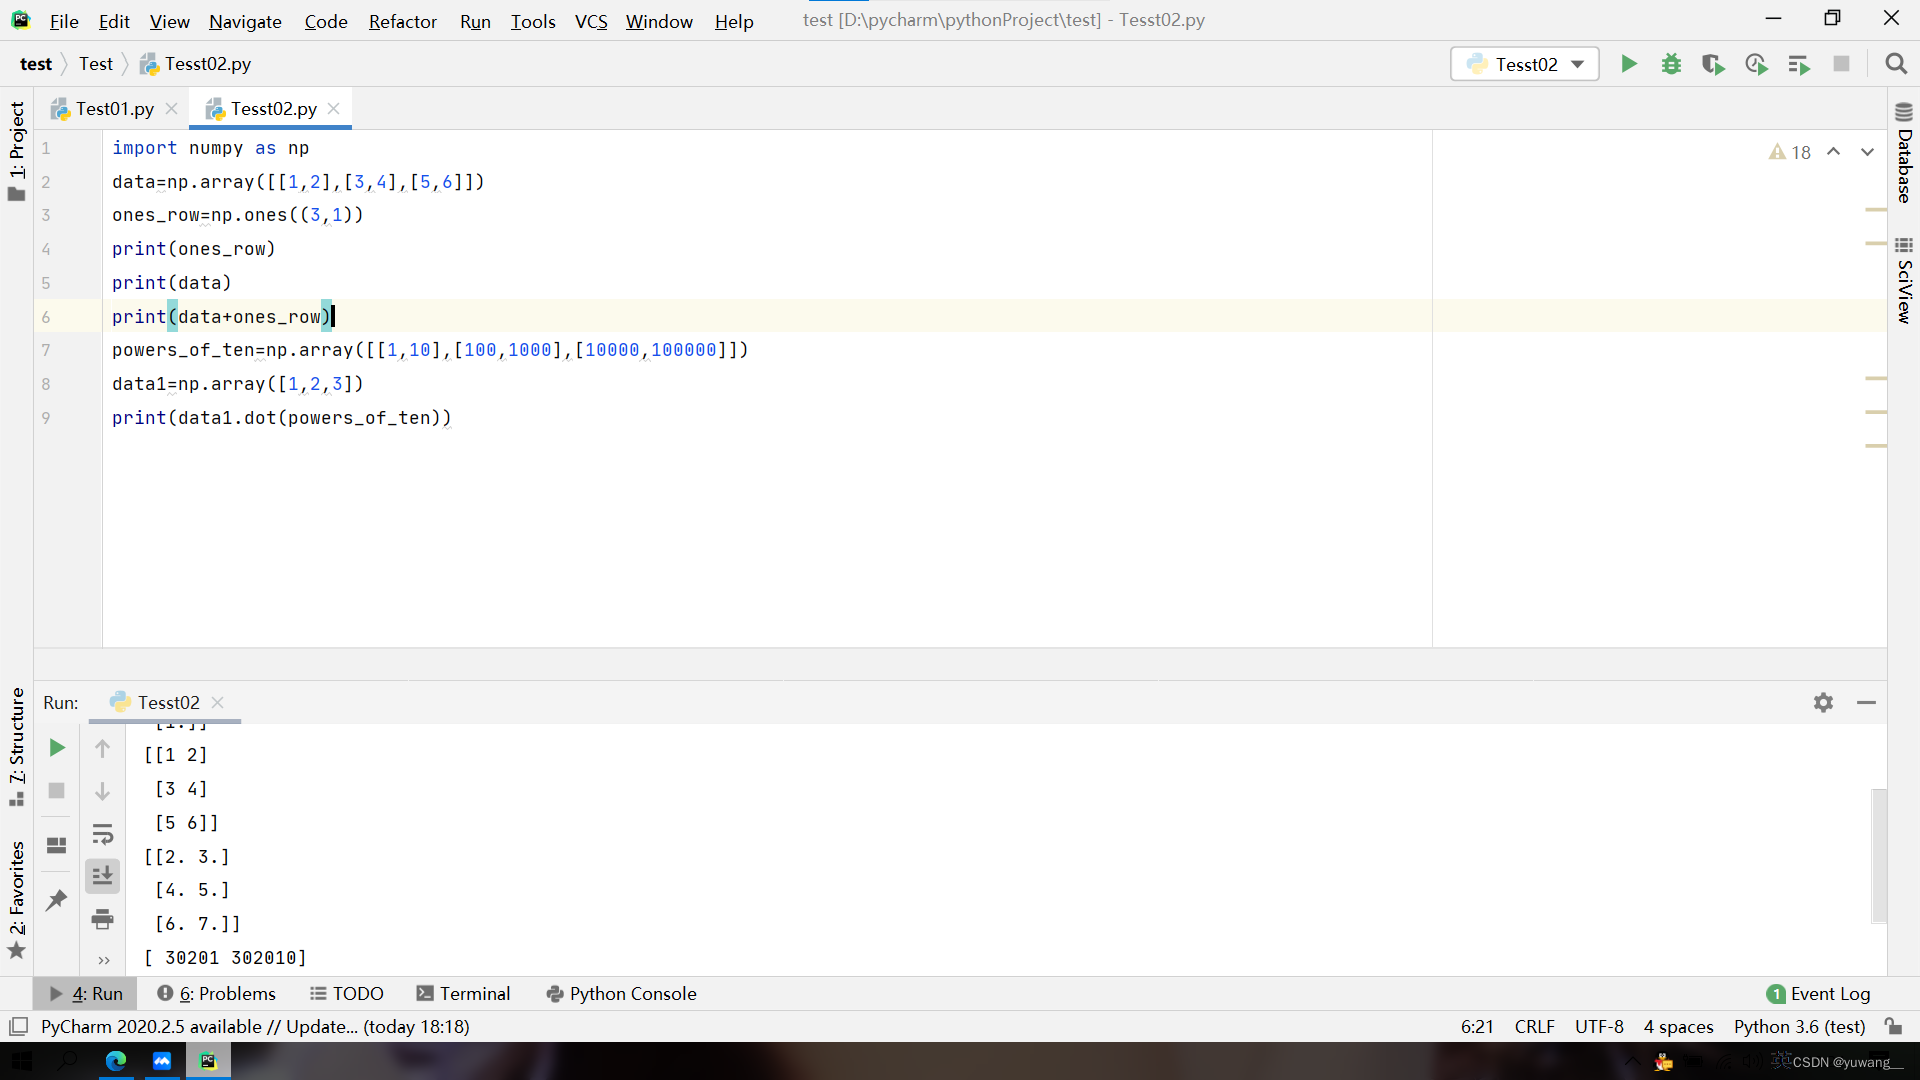The height and width of the screenshot is (1080, 1920).
Task: Toggle soft-wrap in Run console
Action: point(102,834)
